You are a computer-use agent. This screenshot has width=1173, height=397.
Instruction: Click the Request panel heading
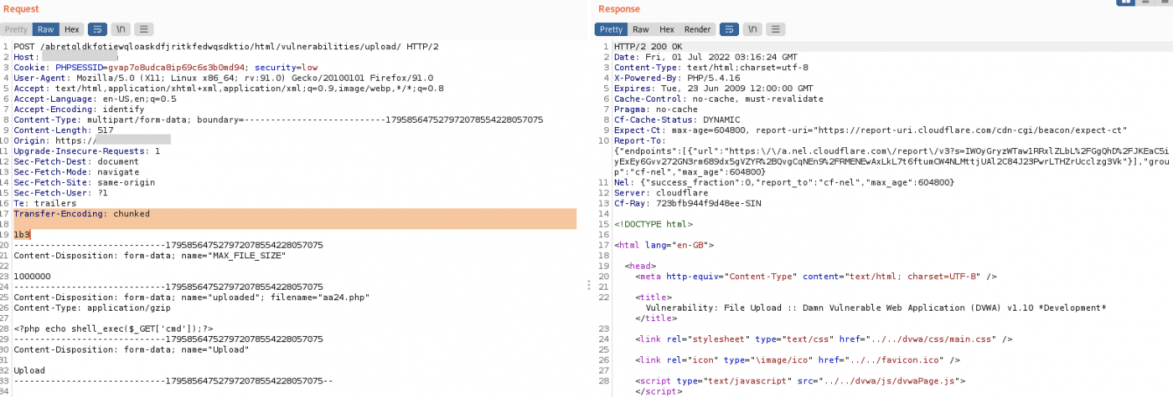click(22, 8)
